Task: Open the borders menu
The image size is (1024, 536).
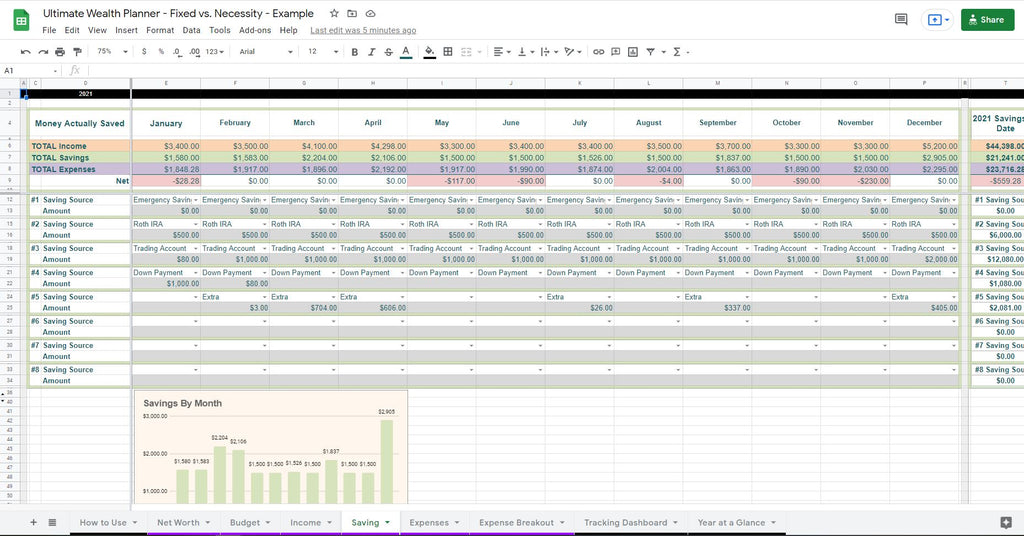Action: tap(448, 52)
